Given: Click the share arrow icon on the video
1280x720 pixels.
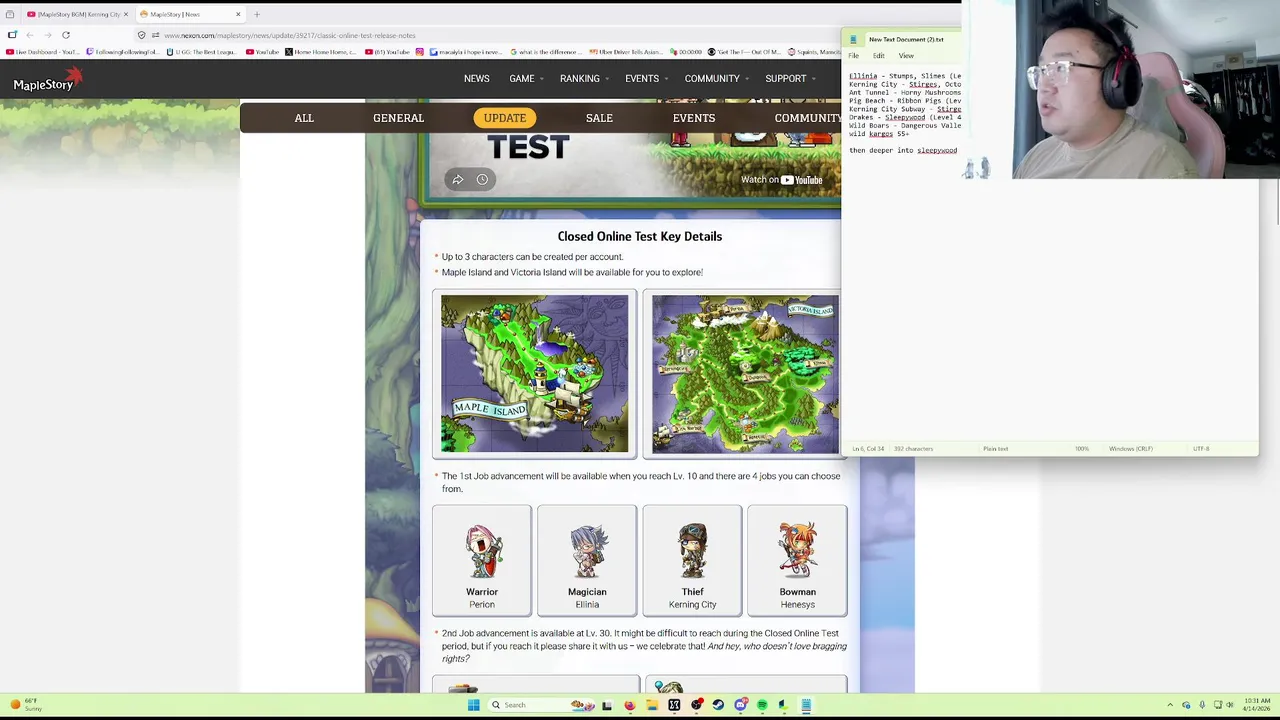Looking at the screenshot, I should [x=457, y=180].
